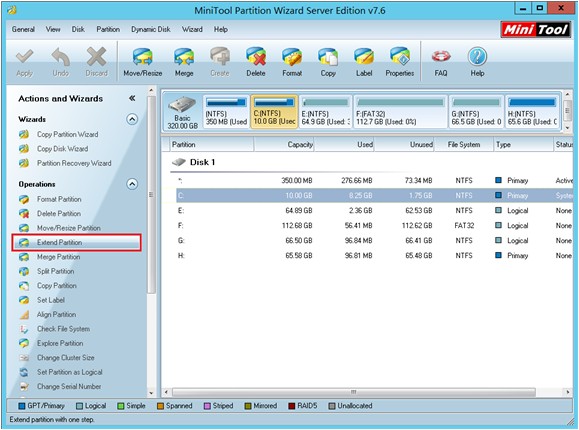The height and width of the screenshot is (430, 579).
Task: Click the partition list horizontal scrollbar
Action: [353, 392]
